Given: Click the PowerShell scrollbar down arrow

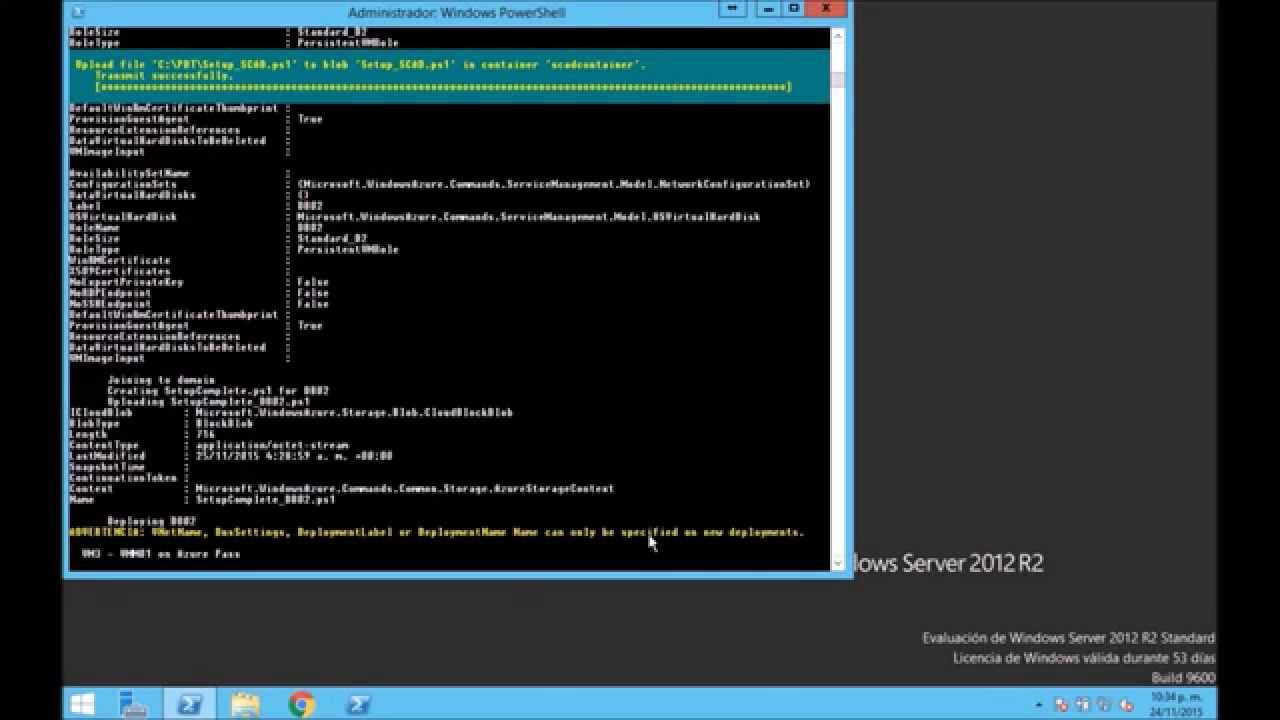Looking at the screenshot, I should pos(838,563).
